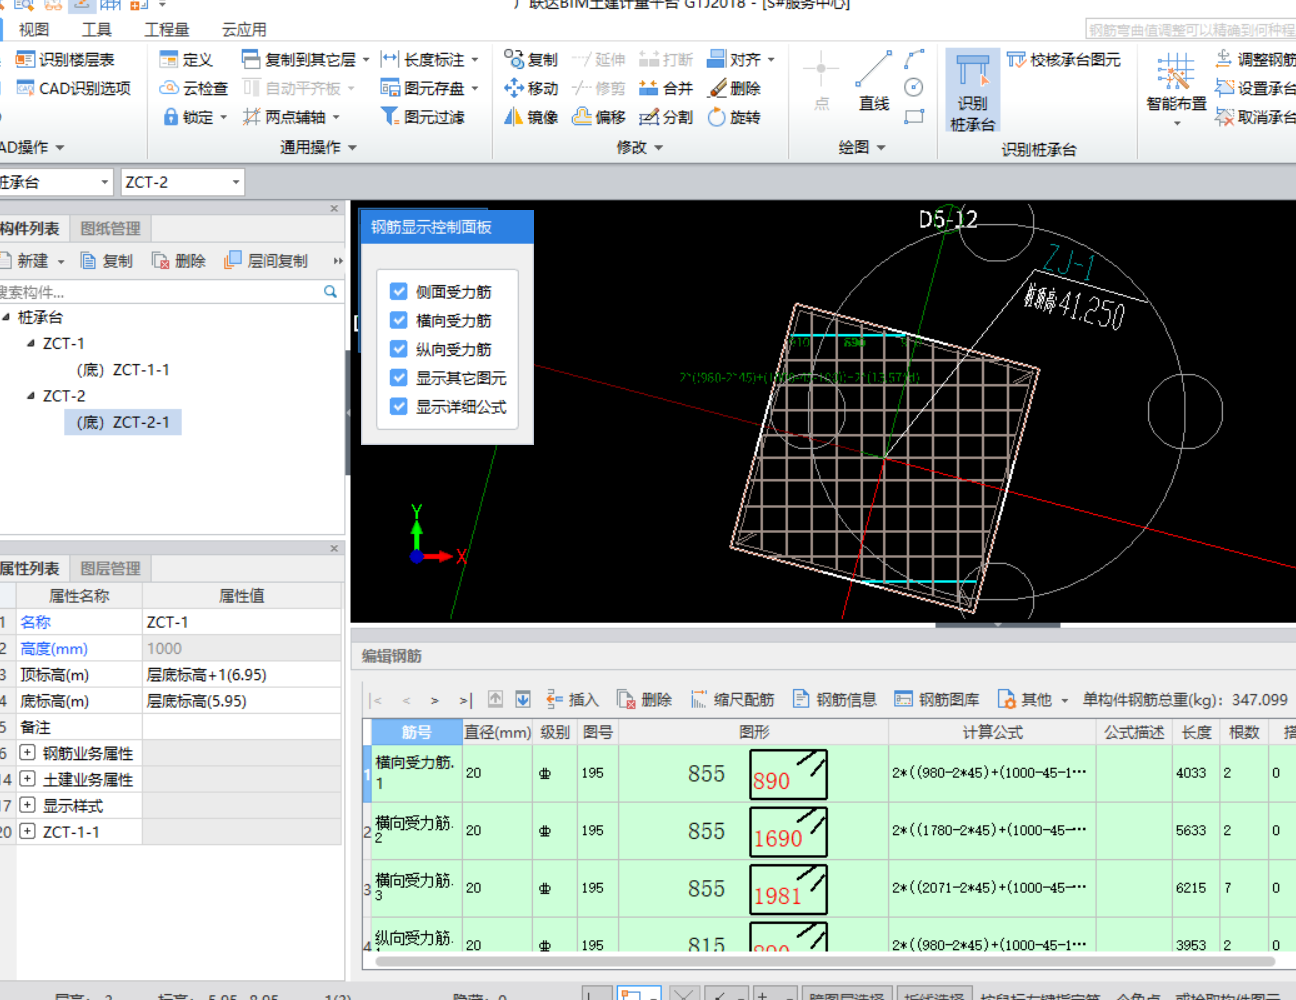Viewport: 1296px width, 1000px height.
Task: Run 云检查 cloud check
Action: 194,88
